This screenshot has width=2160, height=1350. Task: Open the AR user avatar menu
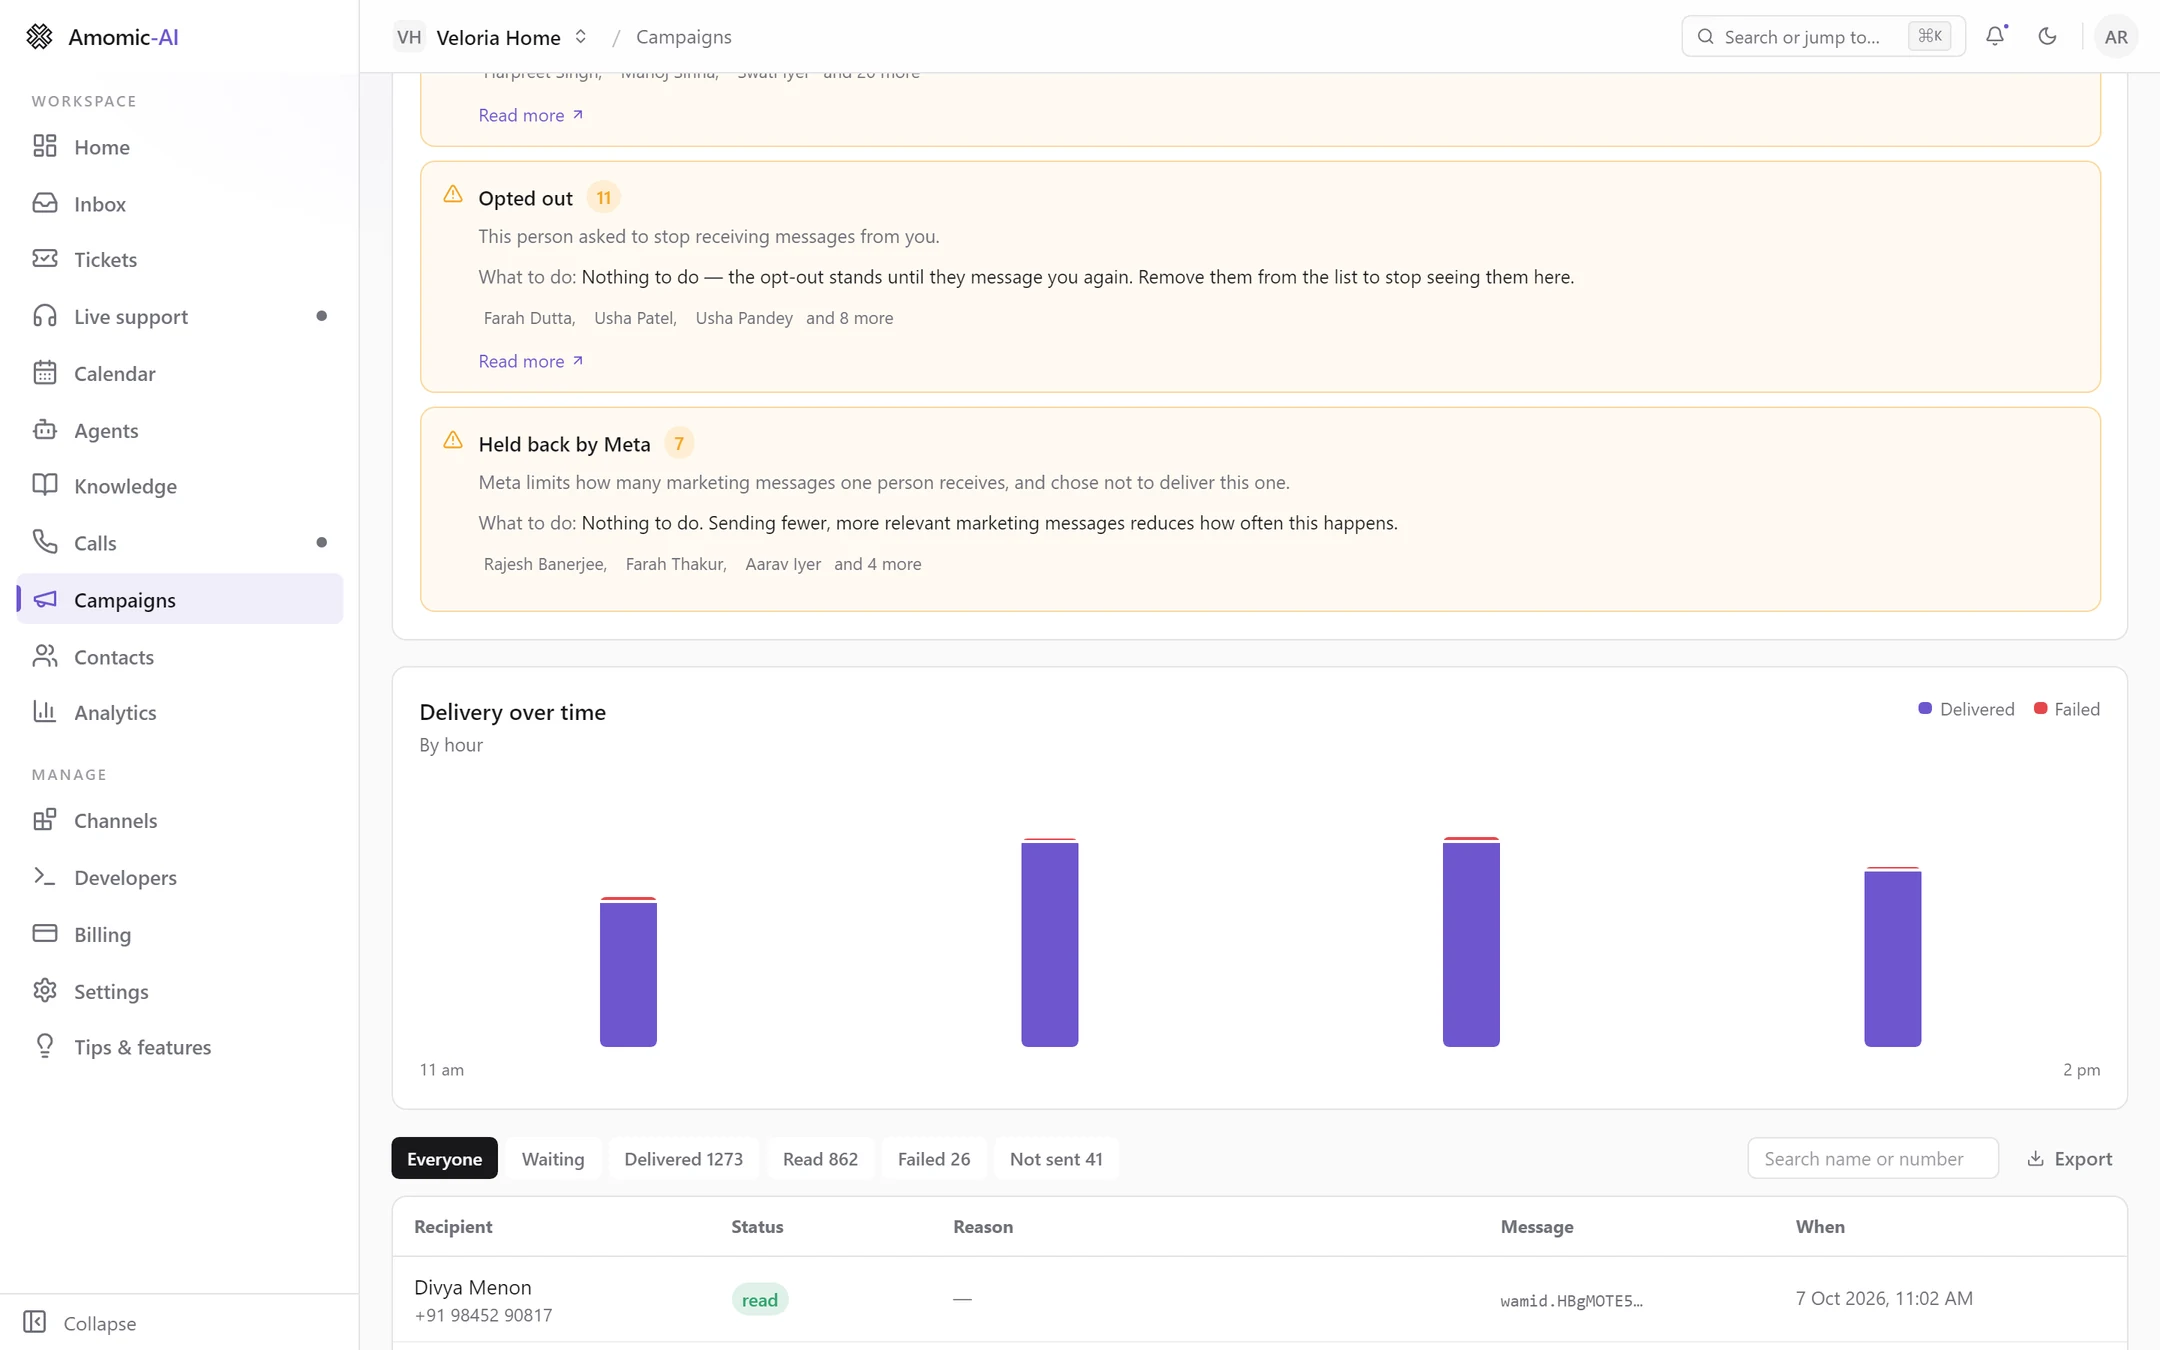tap(2116, 37)
